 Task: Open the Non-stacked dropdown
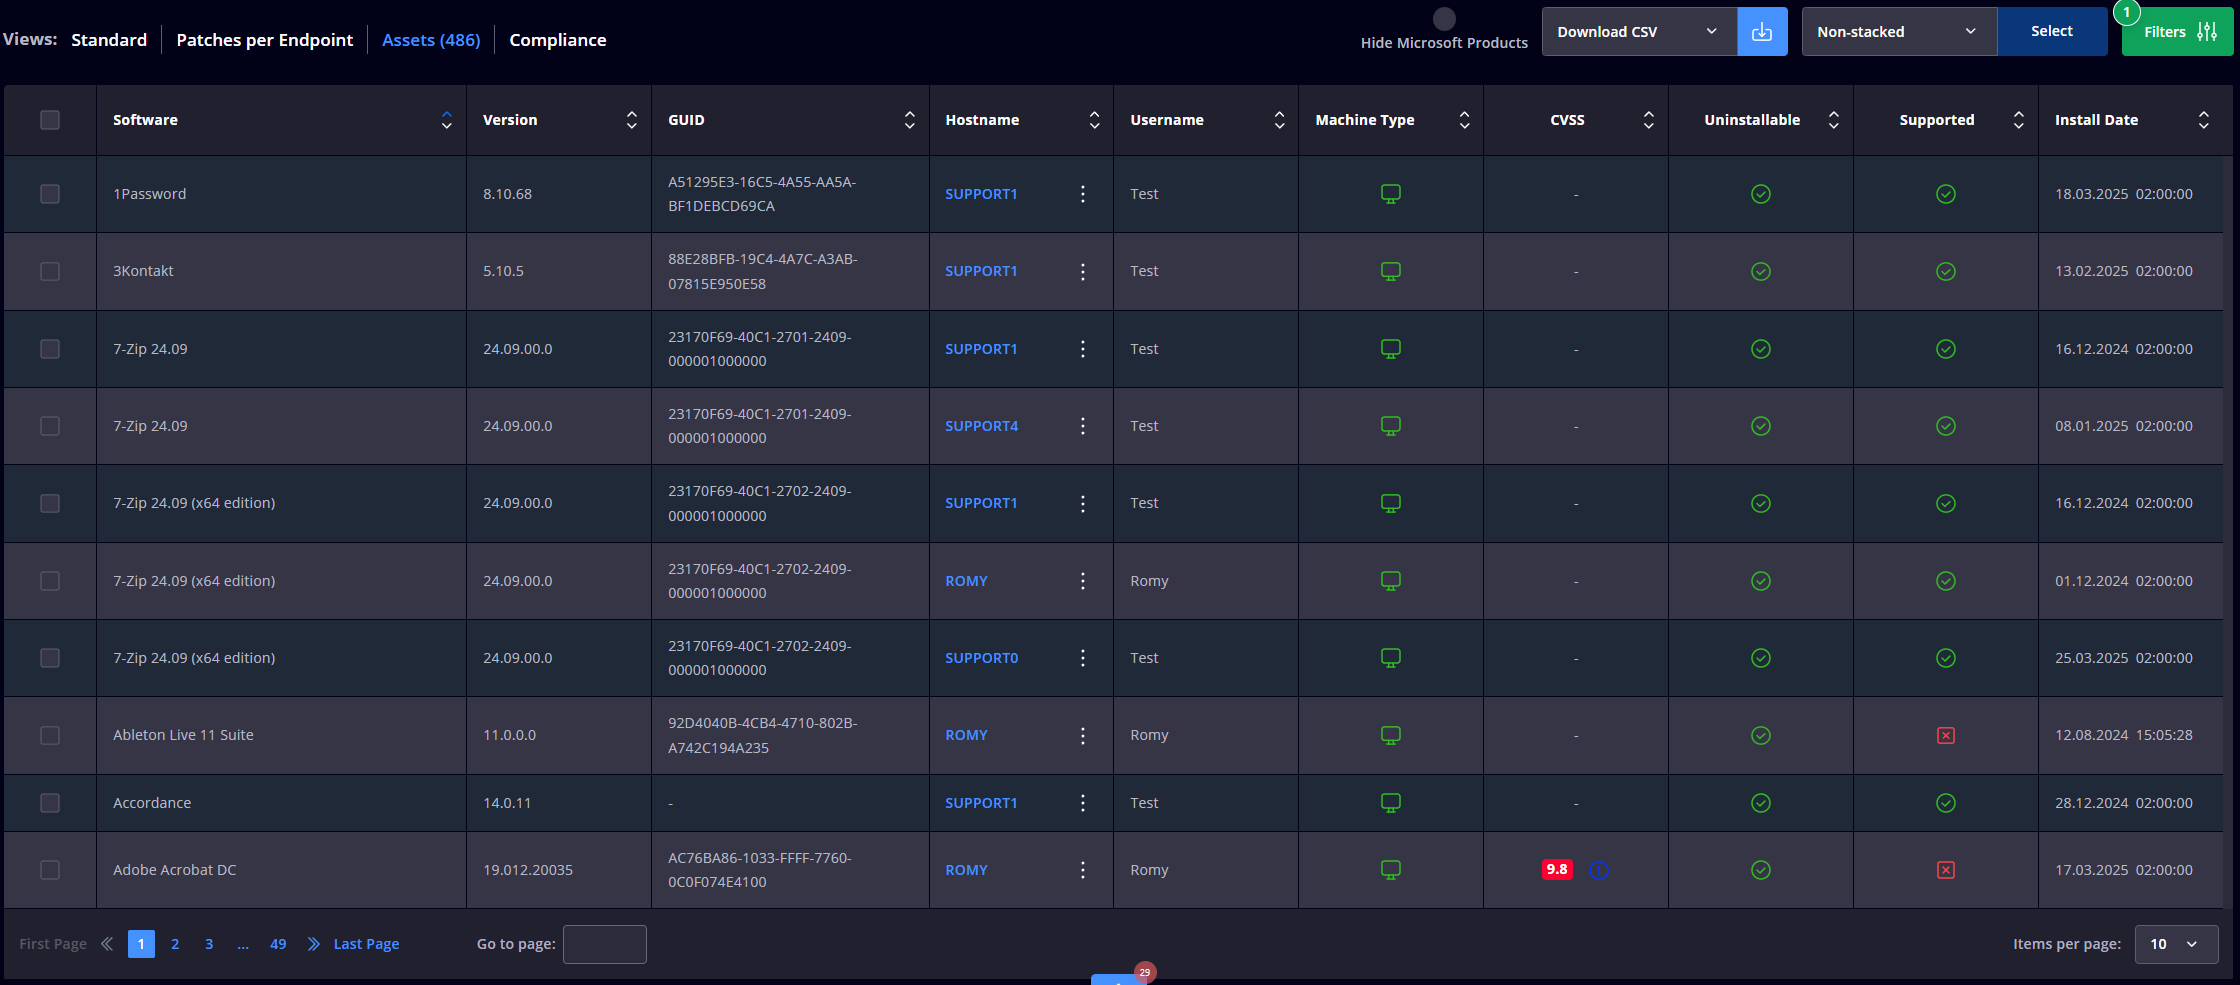[x=1899, y=32]
